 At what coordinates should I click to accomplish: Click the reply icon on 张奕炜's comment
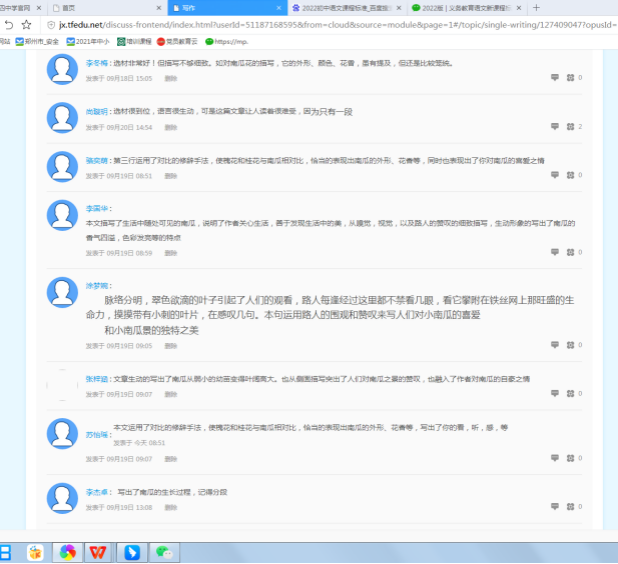pos(552,175)
